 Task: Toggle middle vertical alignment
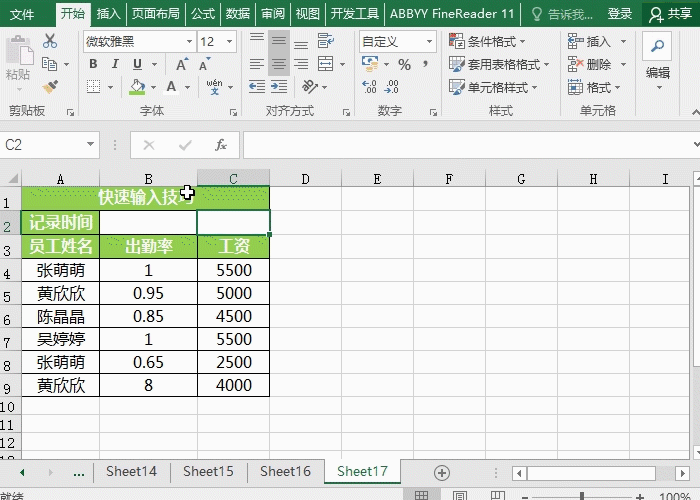pos(279,40)
